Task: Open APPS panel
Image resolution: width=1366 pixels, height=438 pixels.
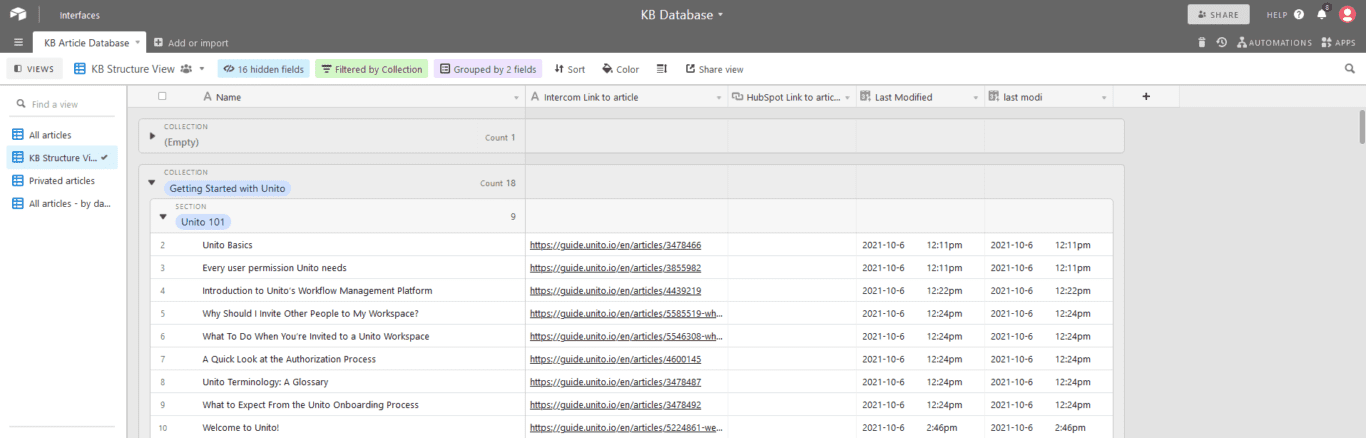Action: point(1339,43)
